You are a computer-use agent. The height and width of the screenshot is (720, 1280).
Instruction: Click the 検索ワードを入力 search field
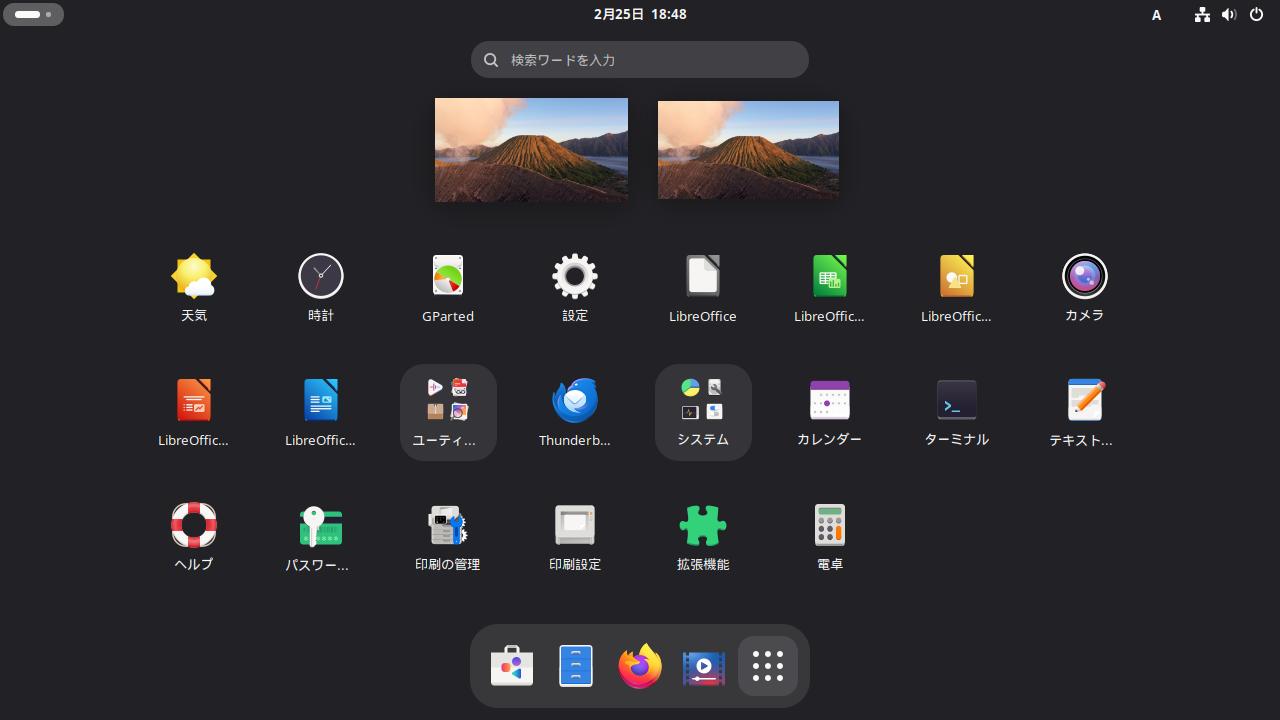tap(640, 60)
